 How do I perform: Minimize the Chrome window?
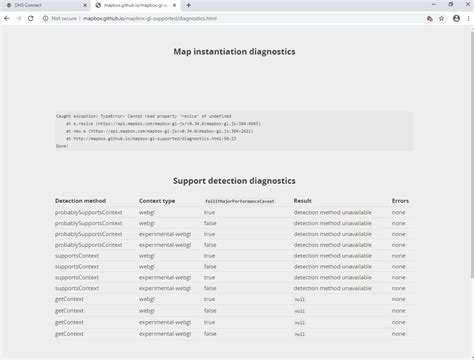tap(434, 5)
